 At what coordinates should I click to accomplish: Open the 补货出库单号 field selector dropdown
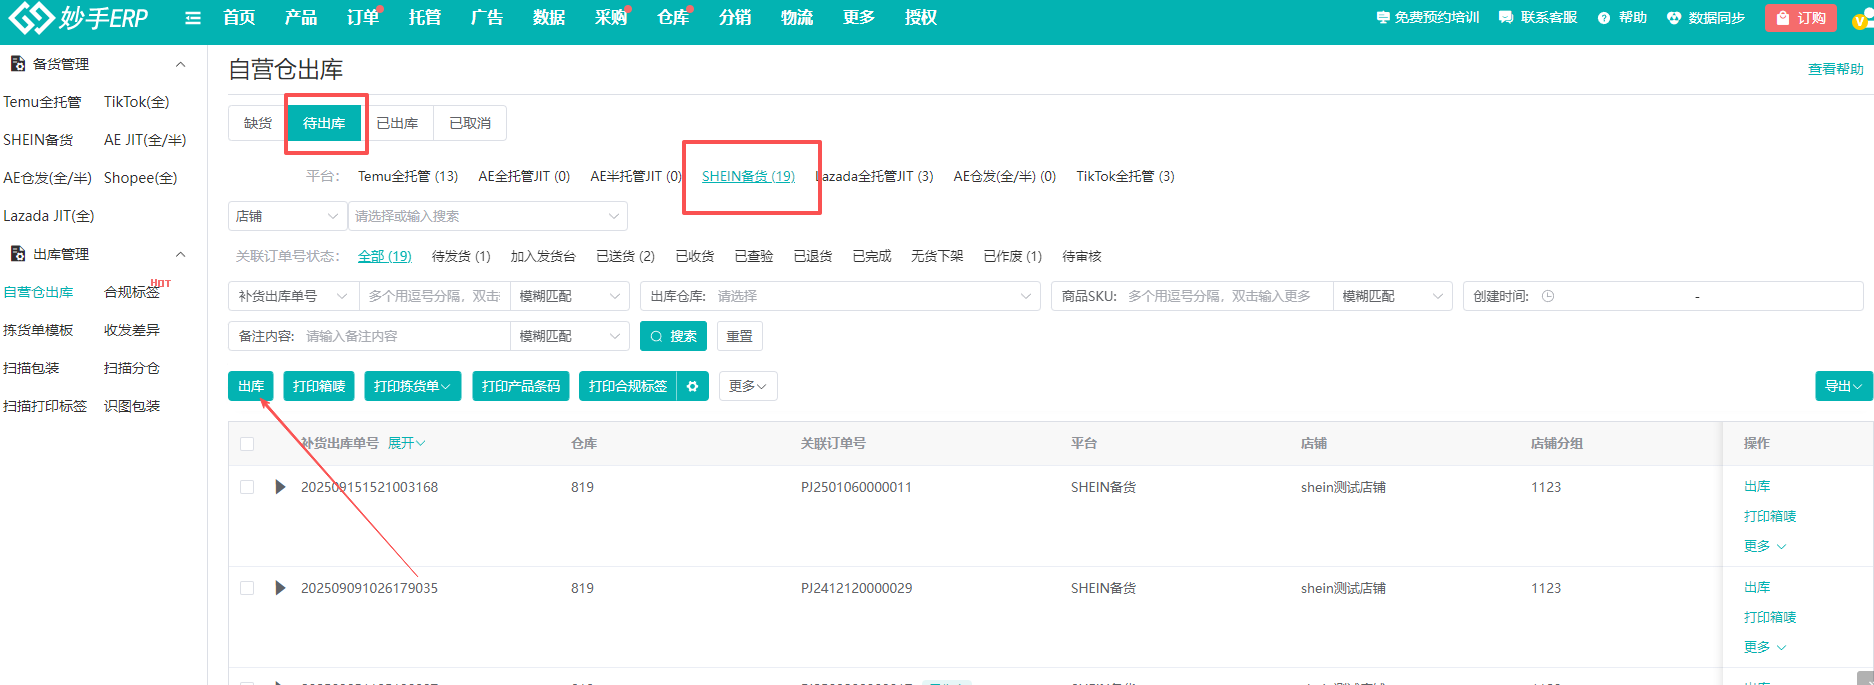[x=293, y=296]
